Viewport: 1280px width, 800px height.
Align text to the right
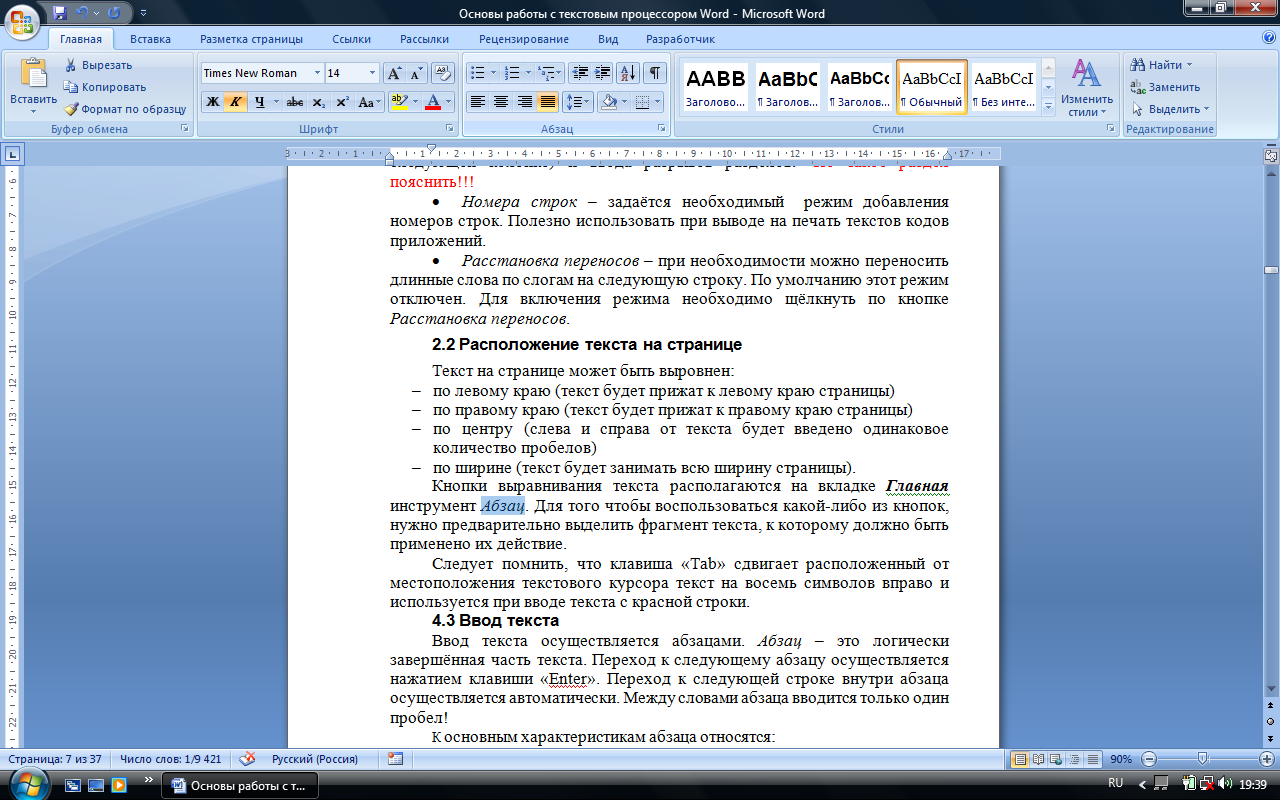coord(524,102)
